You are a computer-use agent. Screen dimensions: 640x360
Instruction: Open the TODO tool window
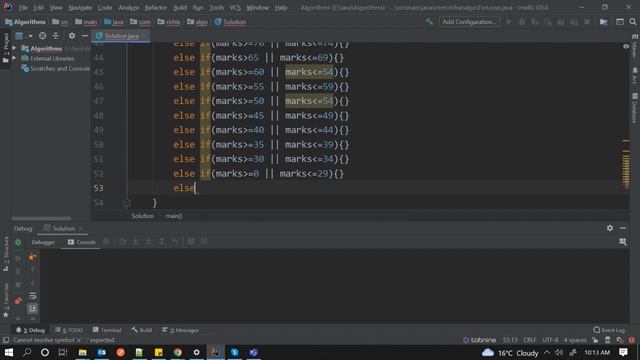(x=69, y=330)
